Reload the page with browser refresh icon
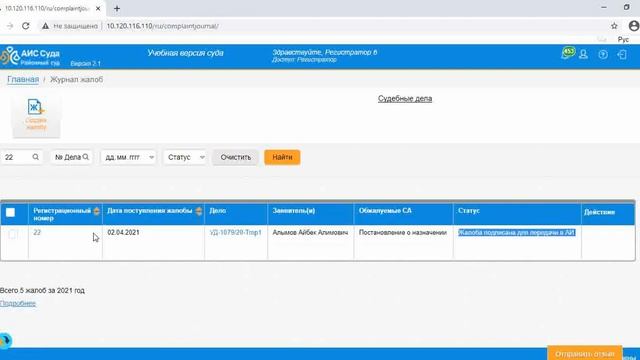 pos(26,26)
